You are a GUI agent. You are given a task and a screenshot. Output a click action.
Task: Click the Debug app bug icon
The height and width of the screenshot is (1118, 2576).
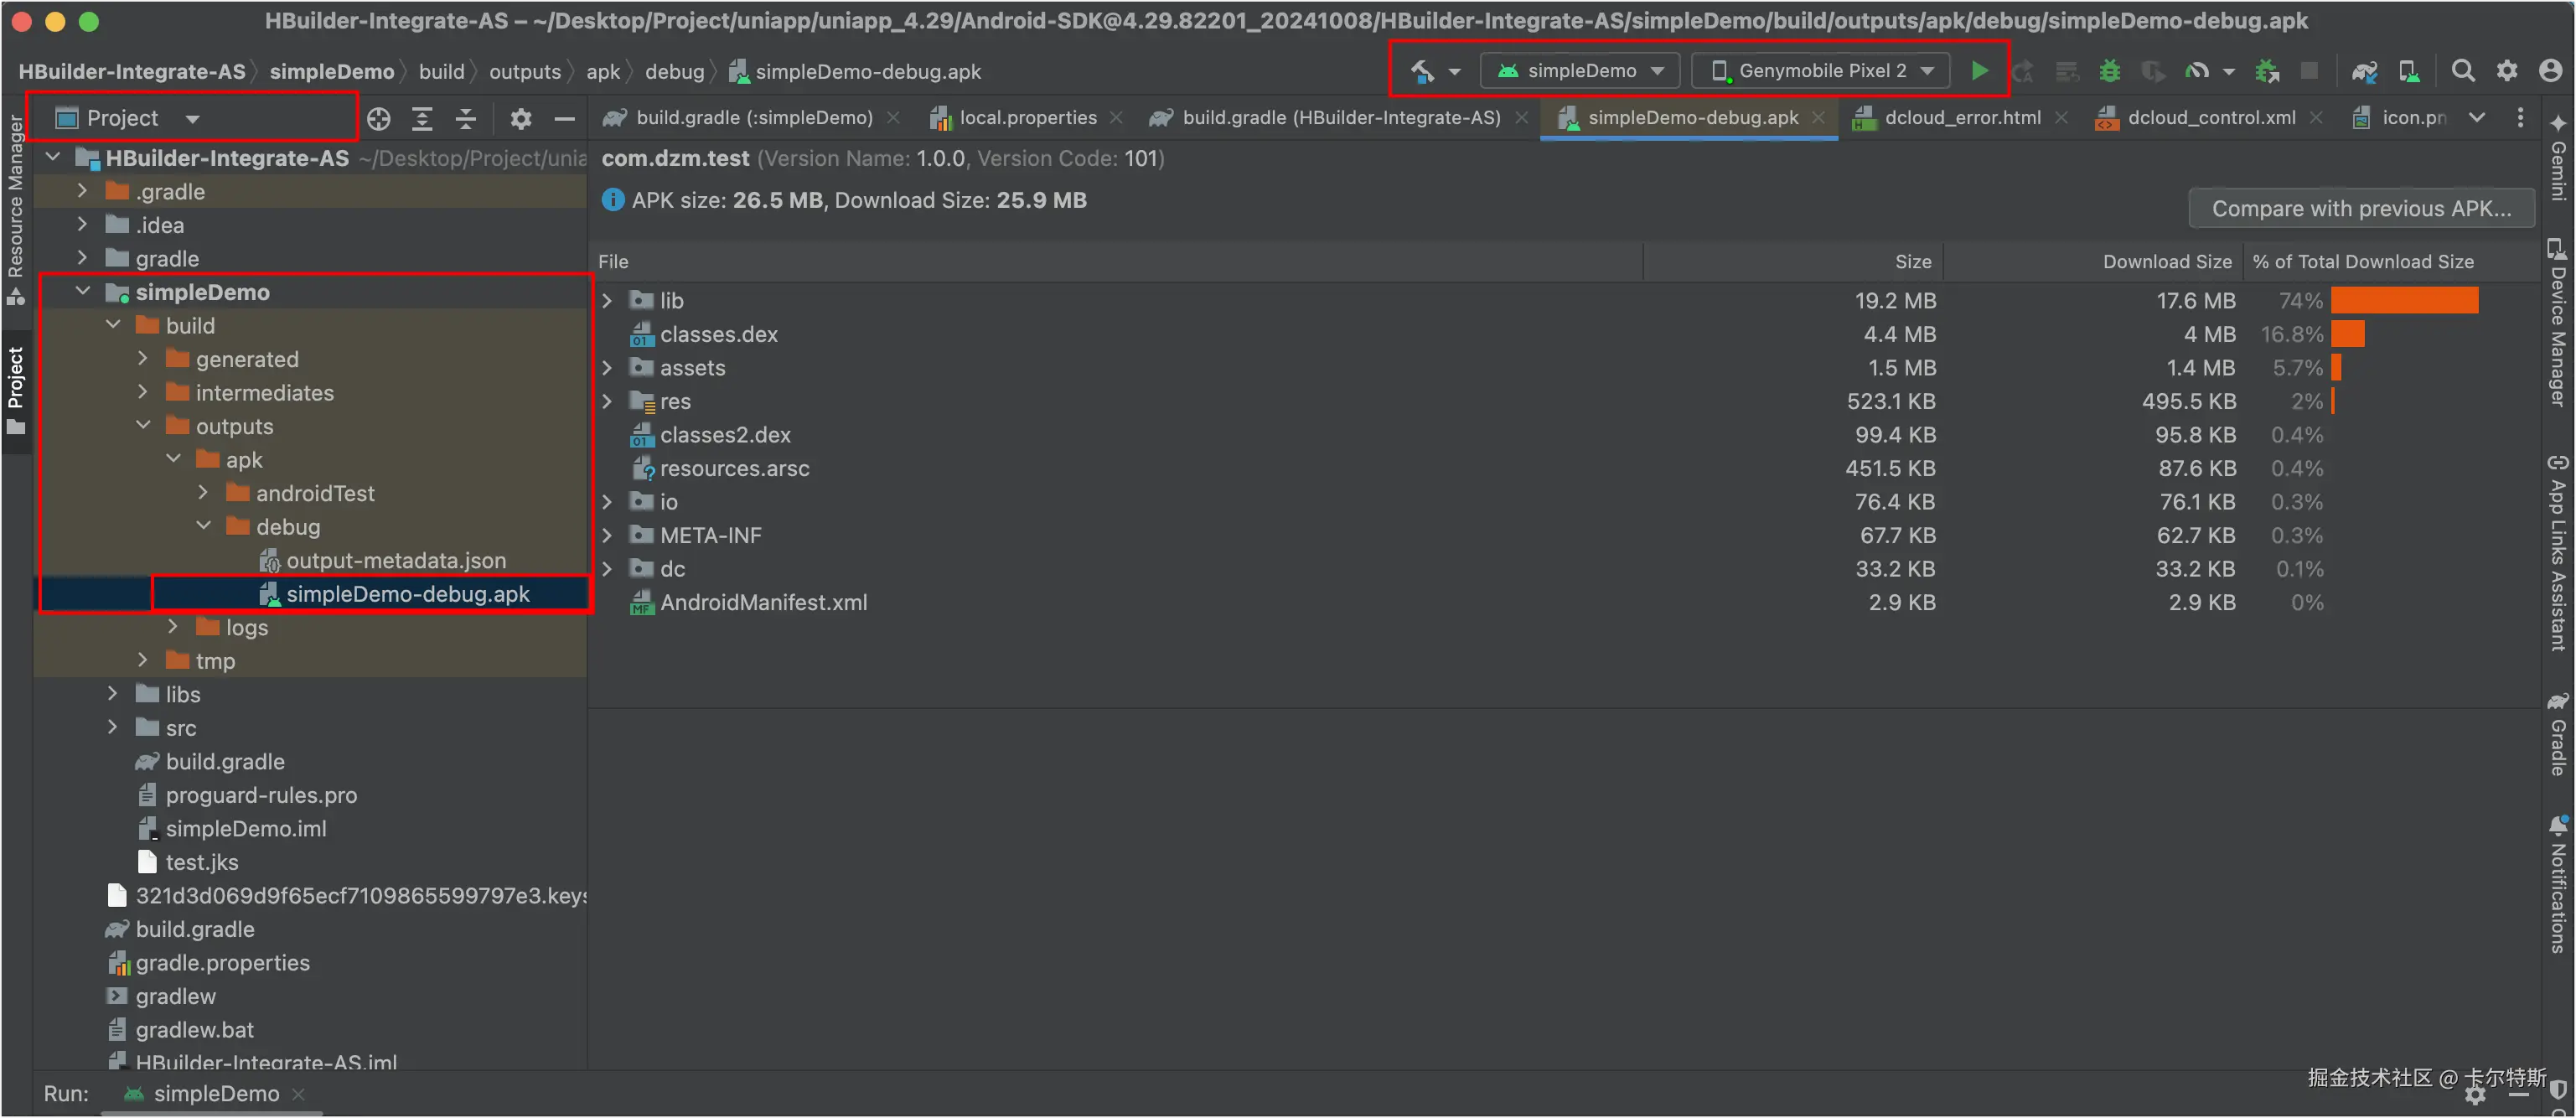(x=2110, y=71)
